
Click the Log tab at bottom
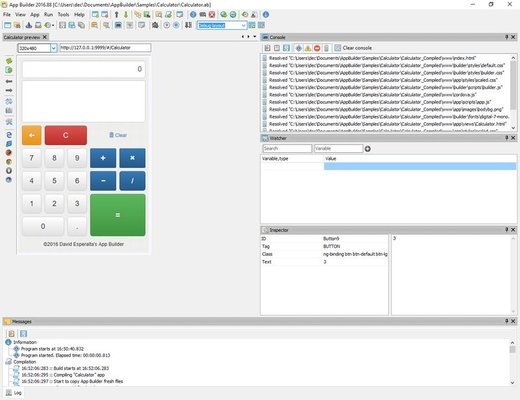click(x=14, y=393)
